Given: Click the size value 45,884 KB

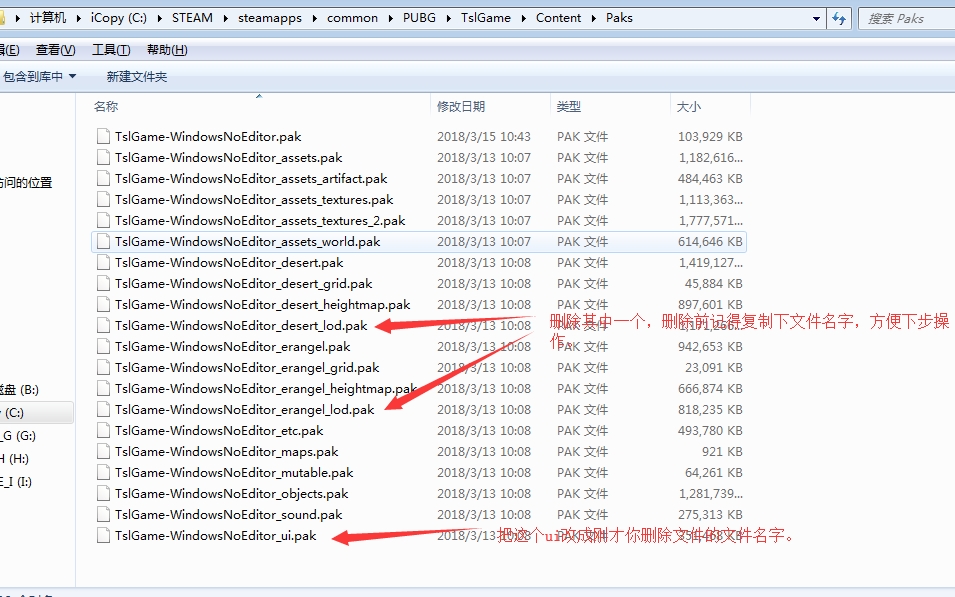Looking at the screenshot, I should click(714, 283).
